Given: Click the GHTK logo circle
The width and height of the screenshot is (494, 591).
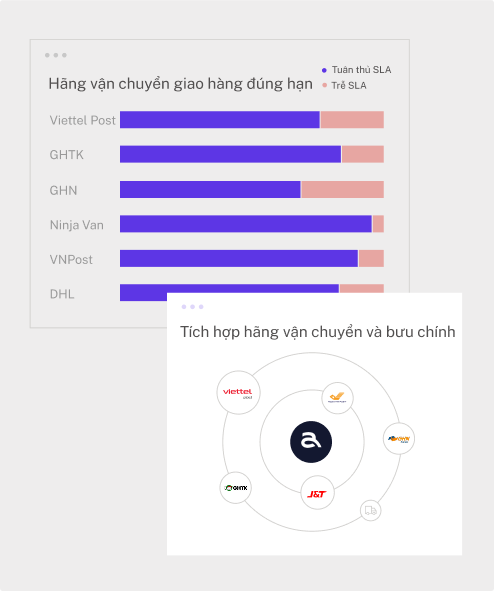Looking at the screenshot, I should tap(236, 488).
